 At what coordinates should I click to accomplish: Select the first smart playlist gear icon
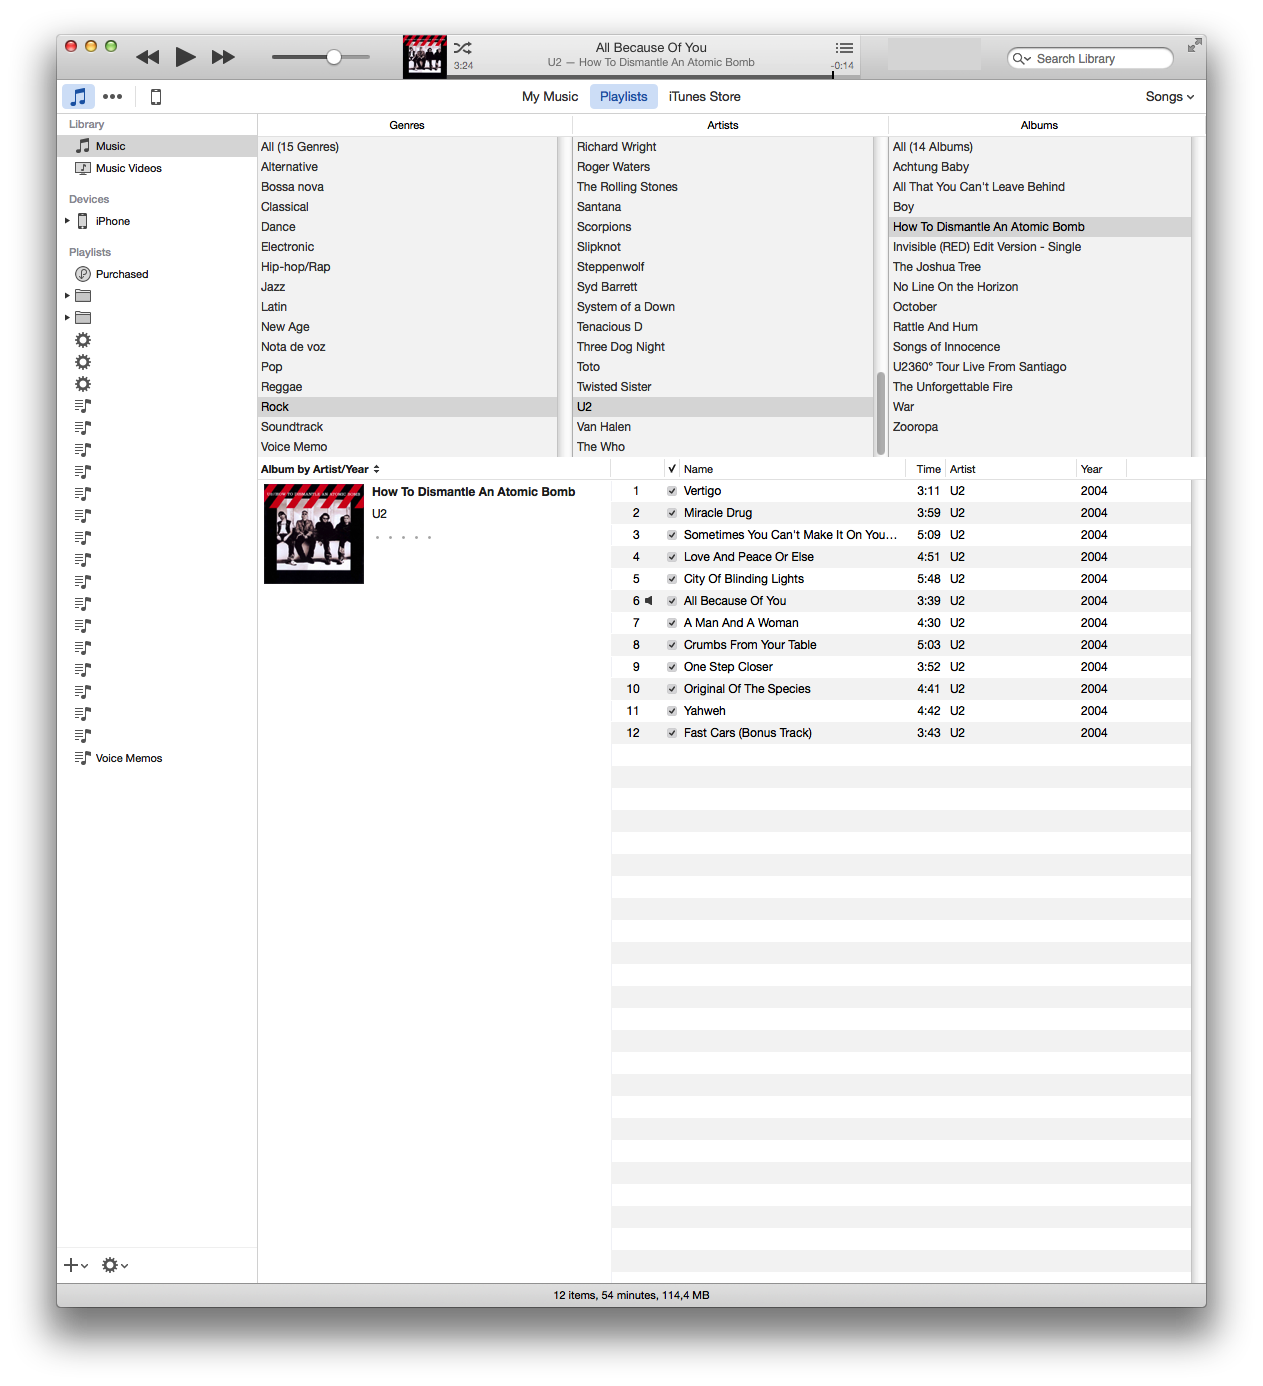(83, 340)
